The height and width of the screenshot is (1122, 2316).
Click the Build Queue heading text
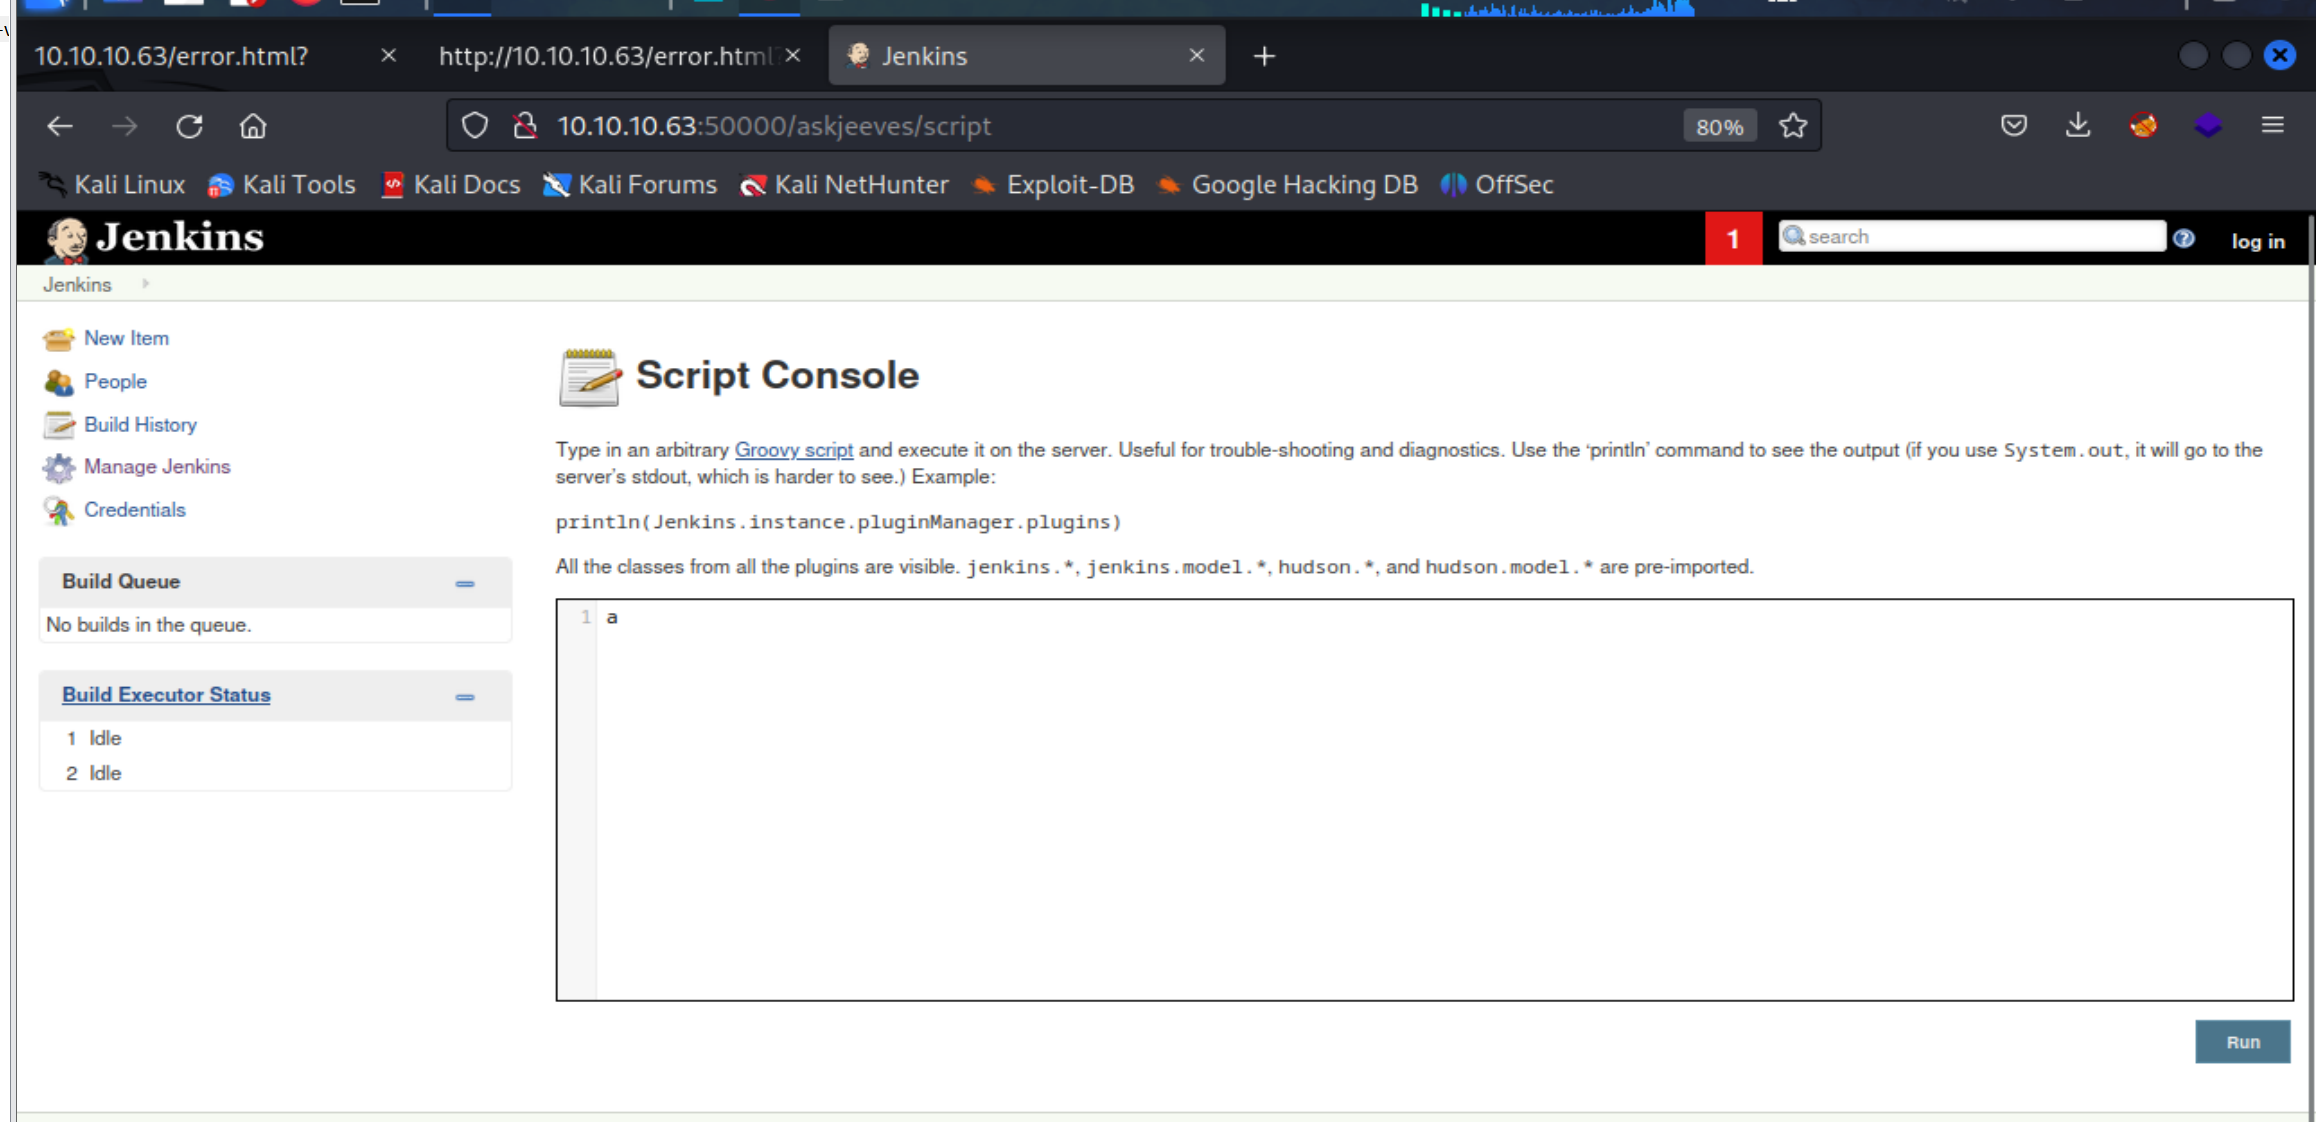pos(121,581)
